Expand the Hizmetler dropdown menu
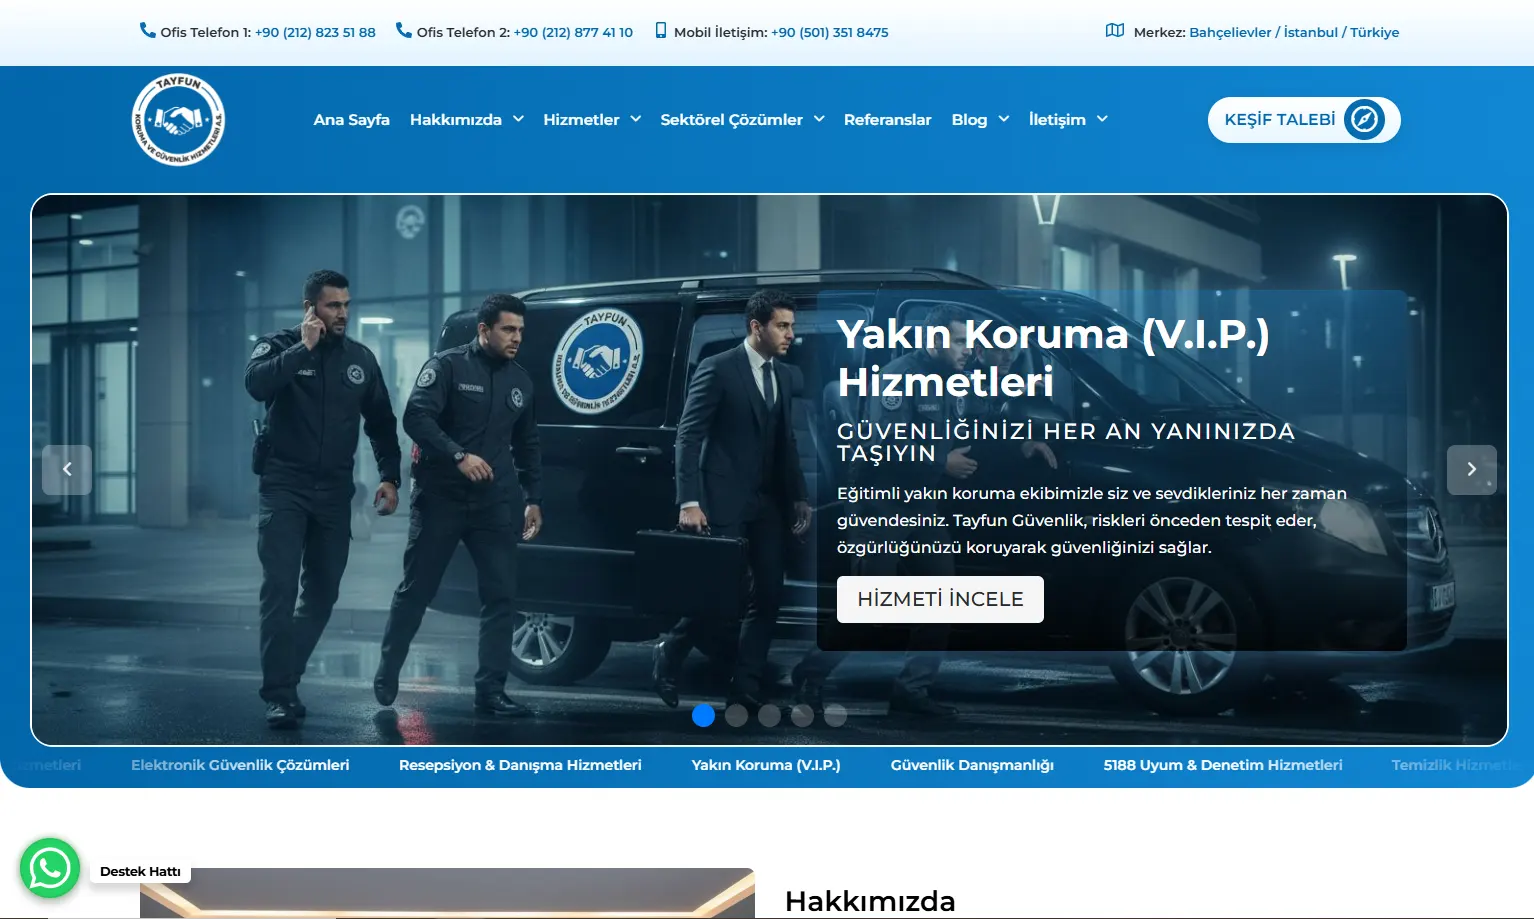The width and height of the screenshot is (1534, 919). (x=592, y=119)
